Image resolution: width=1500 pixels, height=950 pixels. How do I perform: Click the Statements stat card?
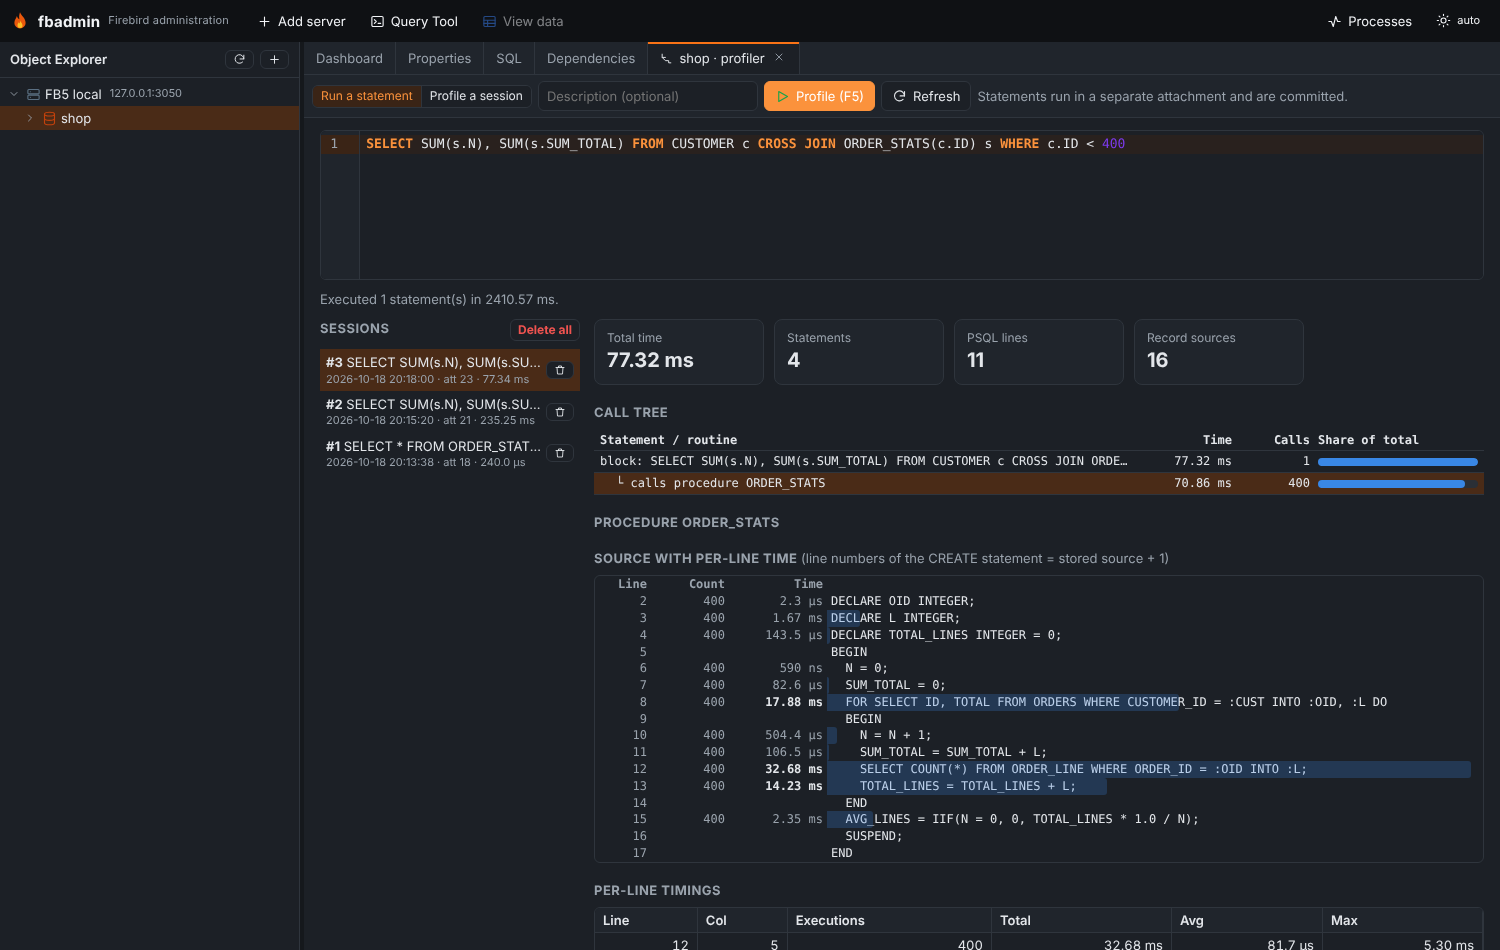859,352
